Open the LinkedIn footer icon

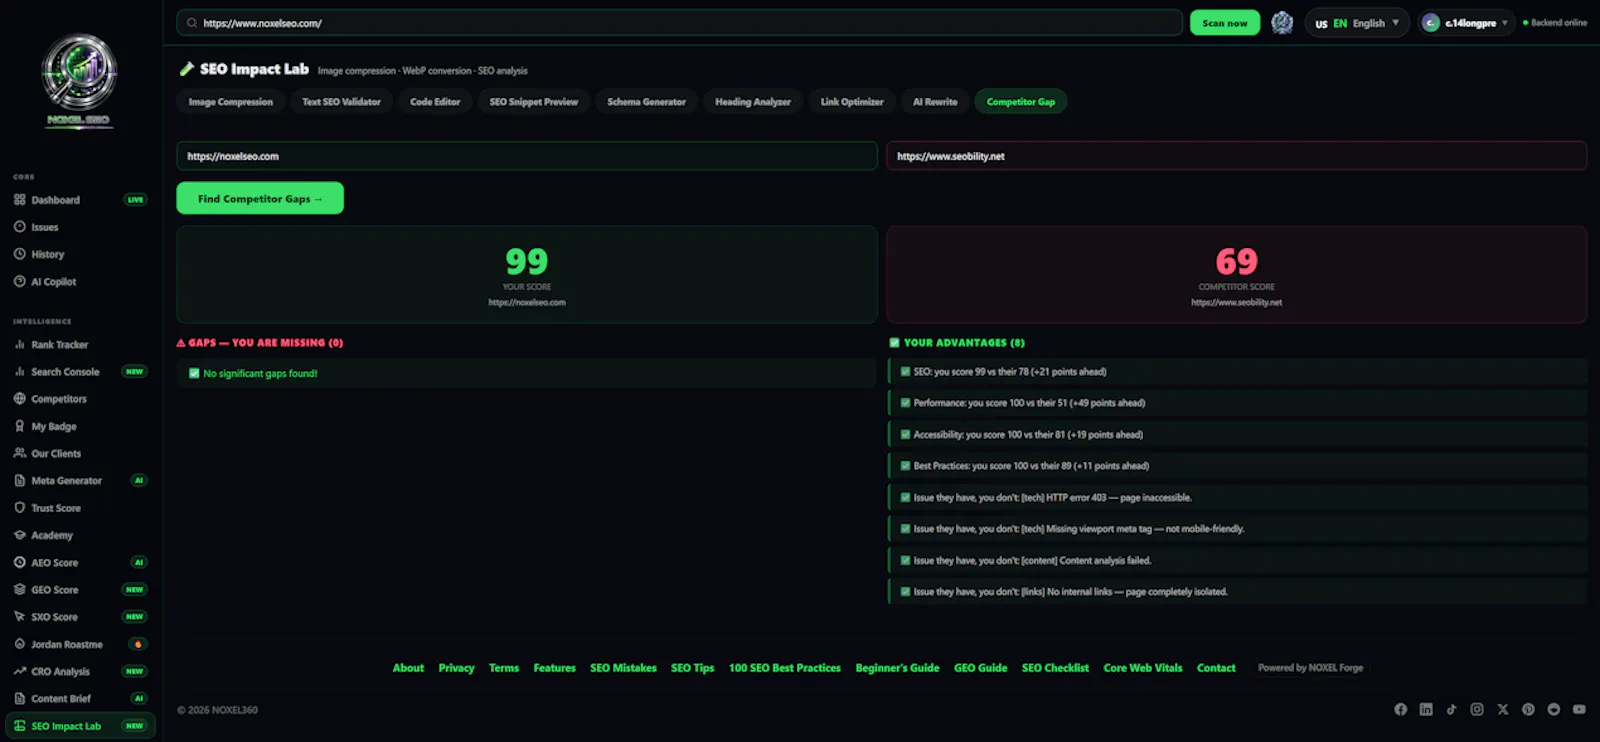pos(1426,709)
